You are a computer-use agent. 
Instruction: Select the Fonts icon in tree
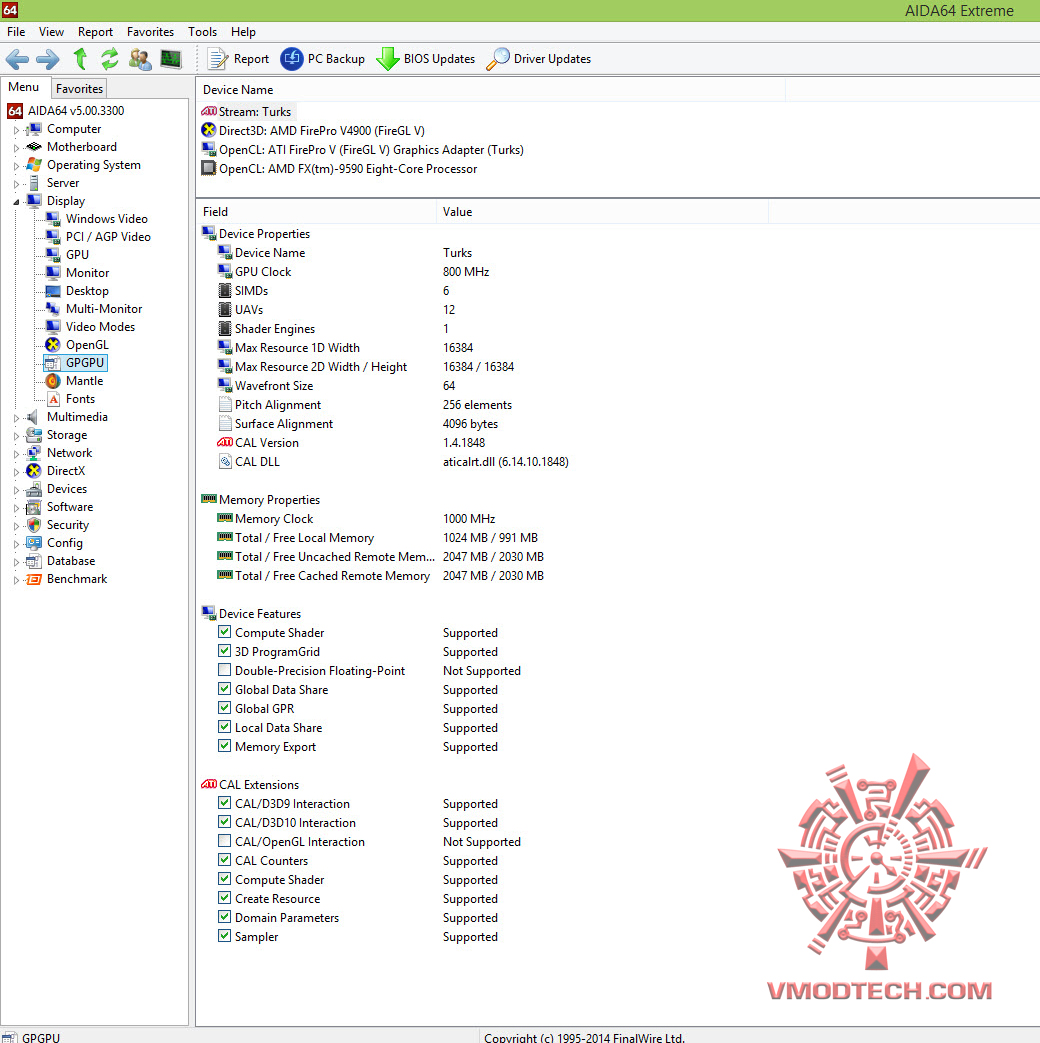[54, 399]
